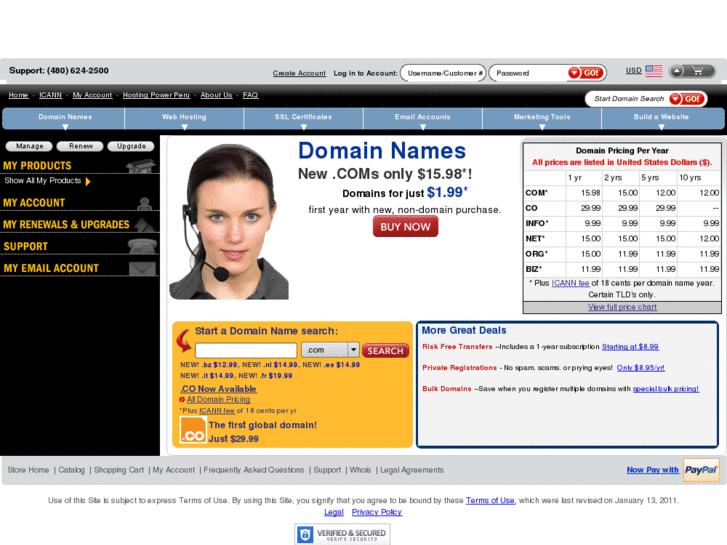Open the Terms of Use link

point(490,500)
